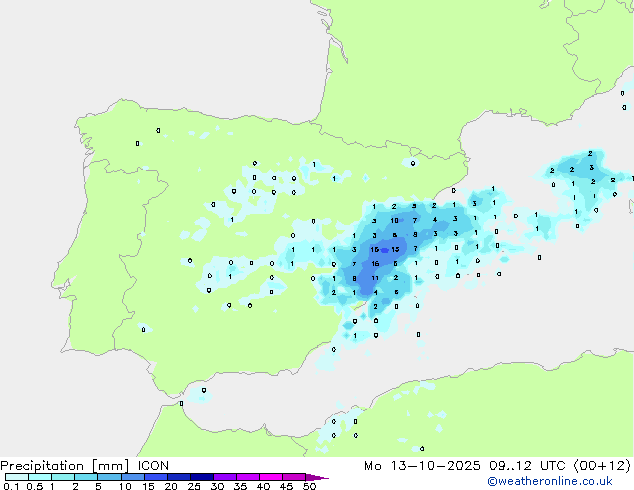This screenshot has width=634, height=490.
Task: Click the '09..12 UTC' time range text
Action: (x=526, y=466)
